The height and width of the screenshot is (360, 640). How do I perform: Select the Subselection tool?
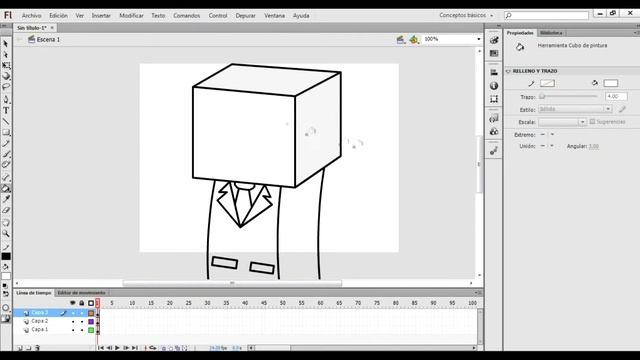click(x=6, y=54)
